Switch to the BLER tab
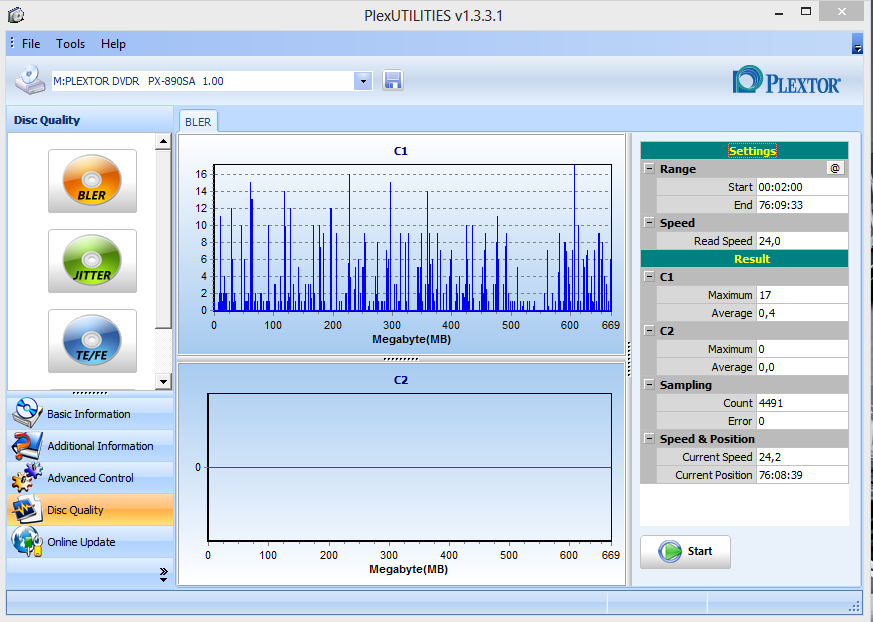873x622 pixels. (198, 122)
